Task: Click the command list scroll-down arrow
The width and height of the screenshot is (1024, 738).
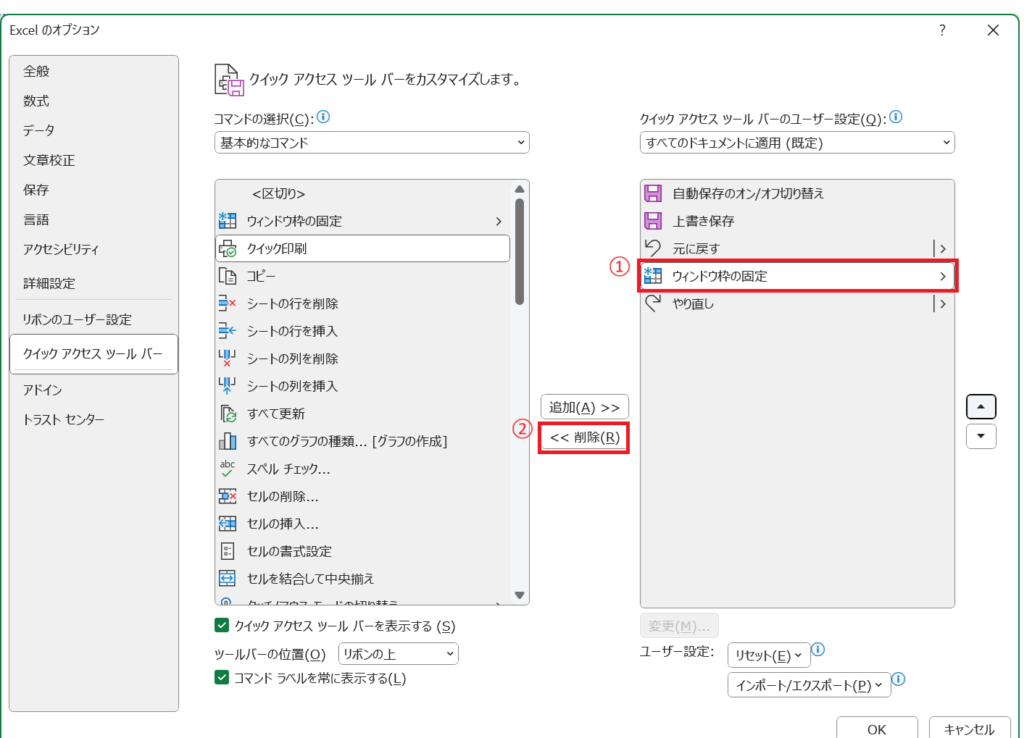Action: (x=520, y=595)
